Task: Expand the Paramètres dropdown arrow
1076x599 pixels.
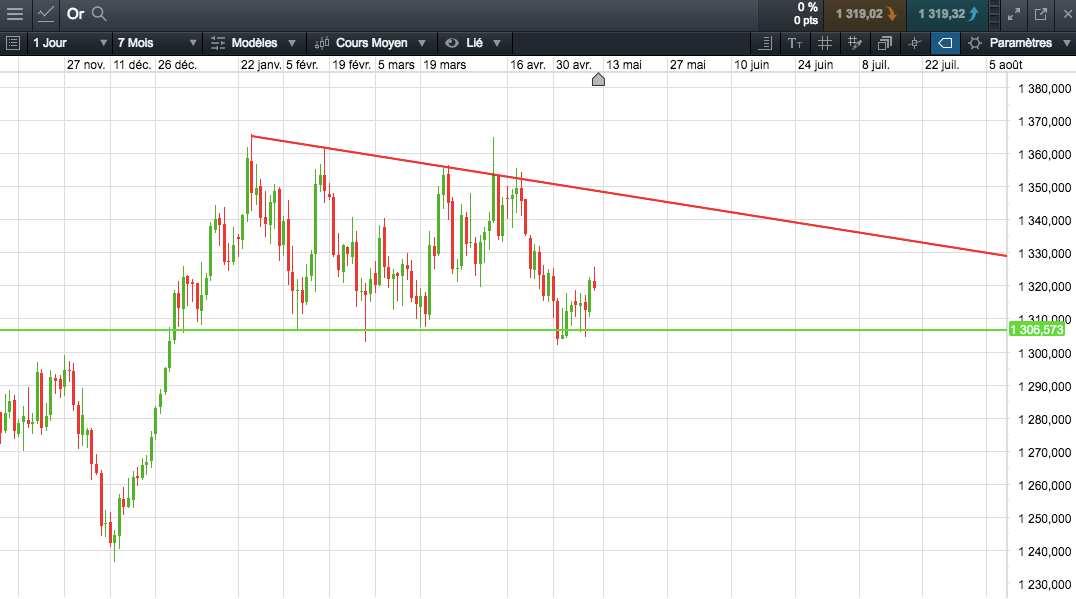Action: 1067,43
